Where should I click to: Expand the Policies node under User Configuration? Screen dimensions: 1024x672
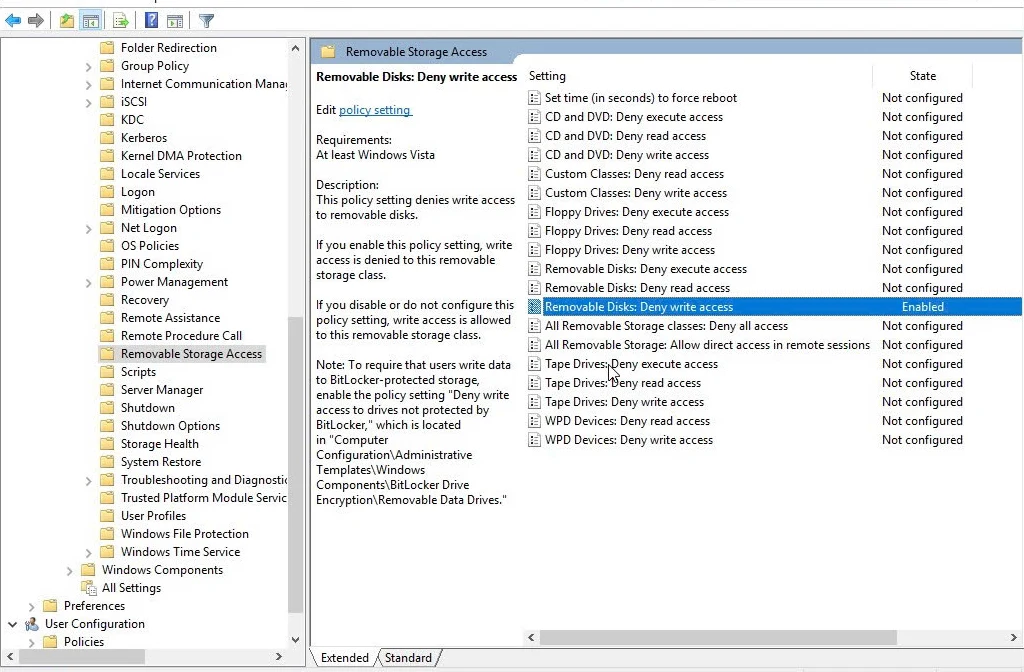click(x=31, y=643)
